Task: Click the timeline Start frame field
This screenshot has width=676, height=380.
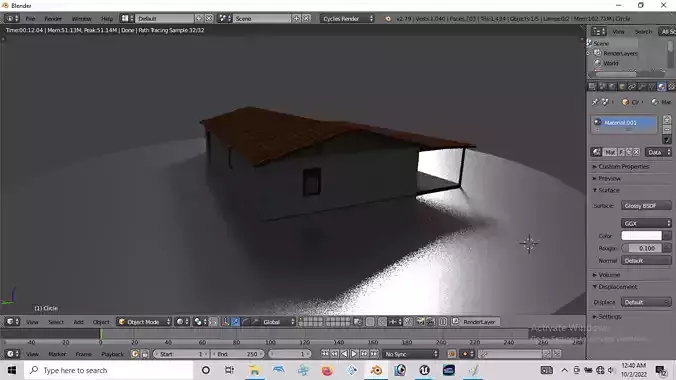Action: coord(180,354)
